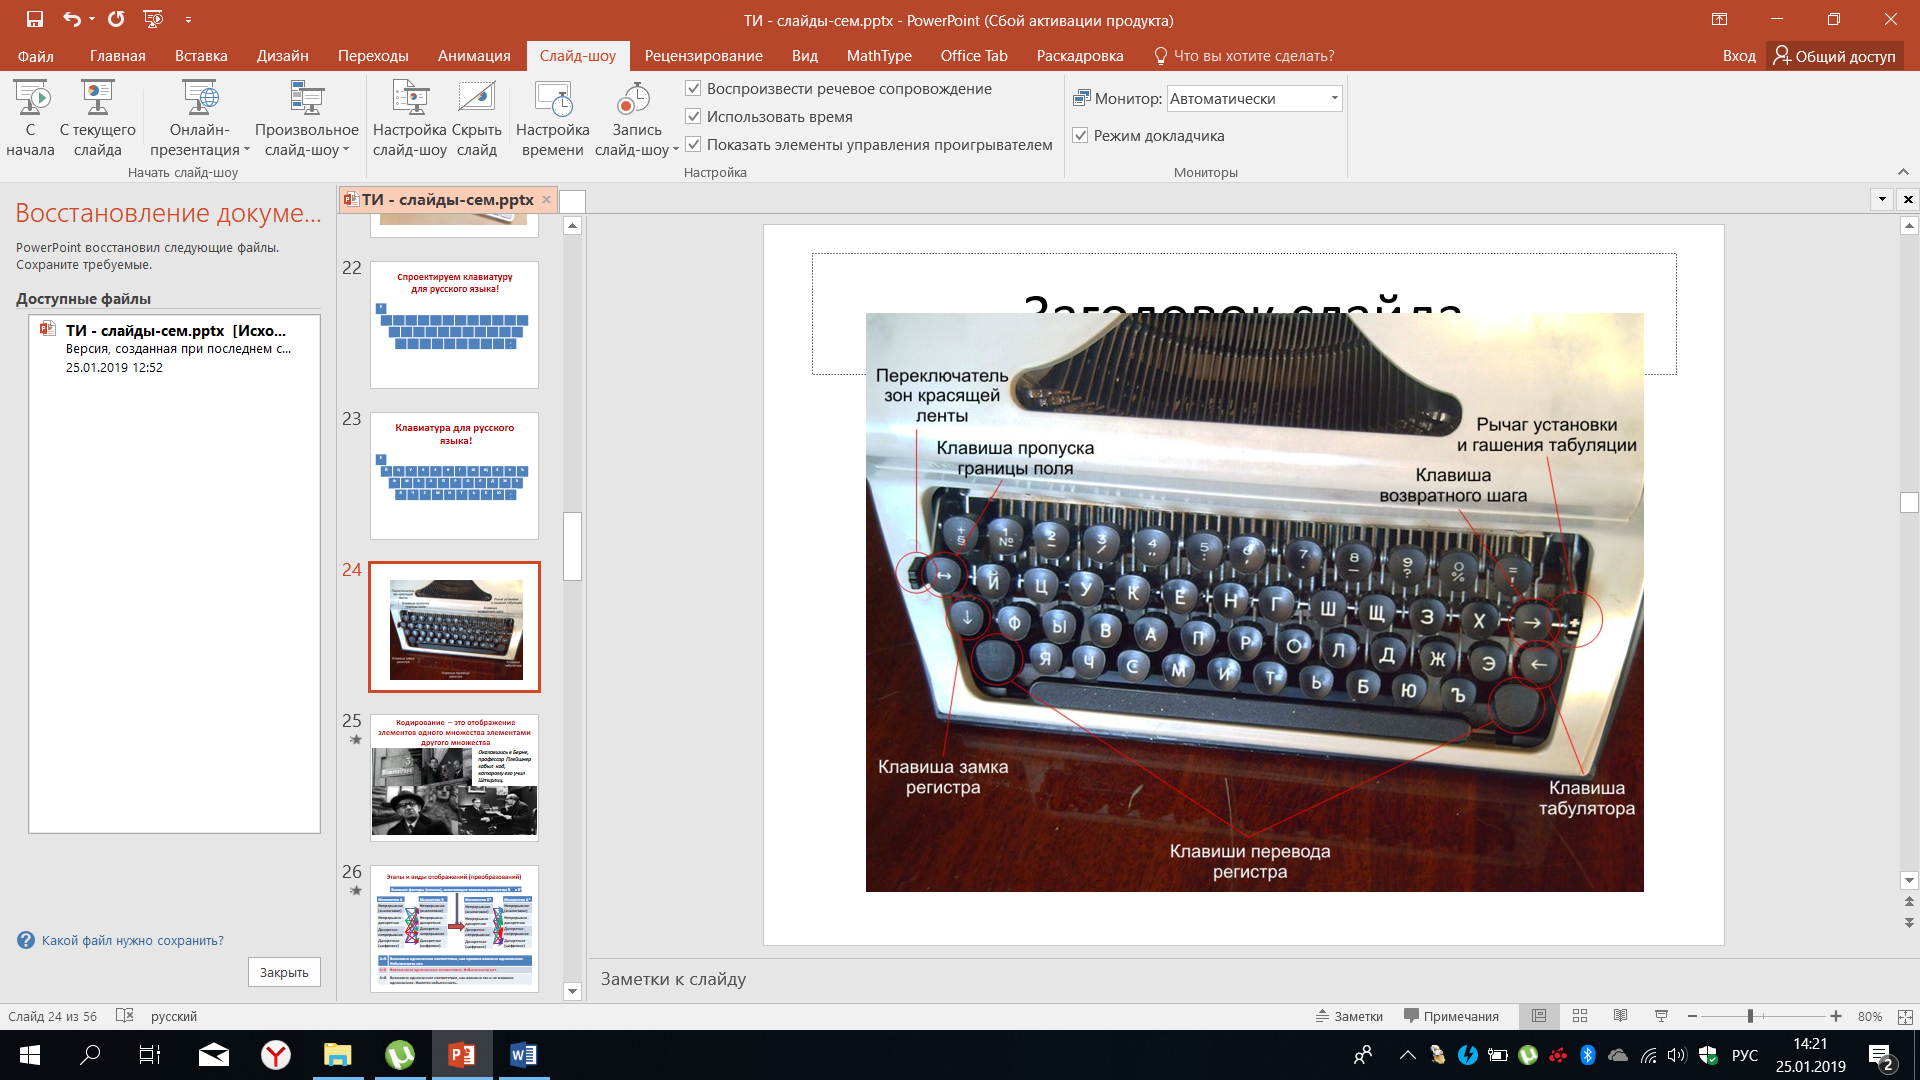1920x1080 pixels.
Task: Undo the last action
Action: [x=71, y=19]
